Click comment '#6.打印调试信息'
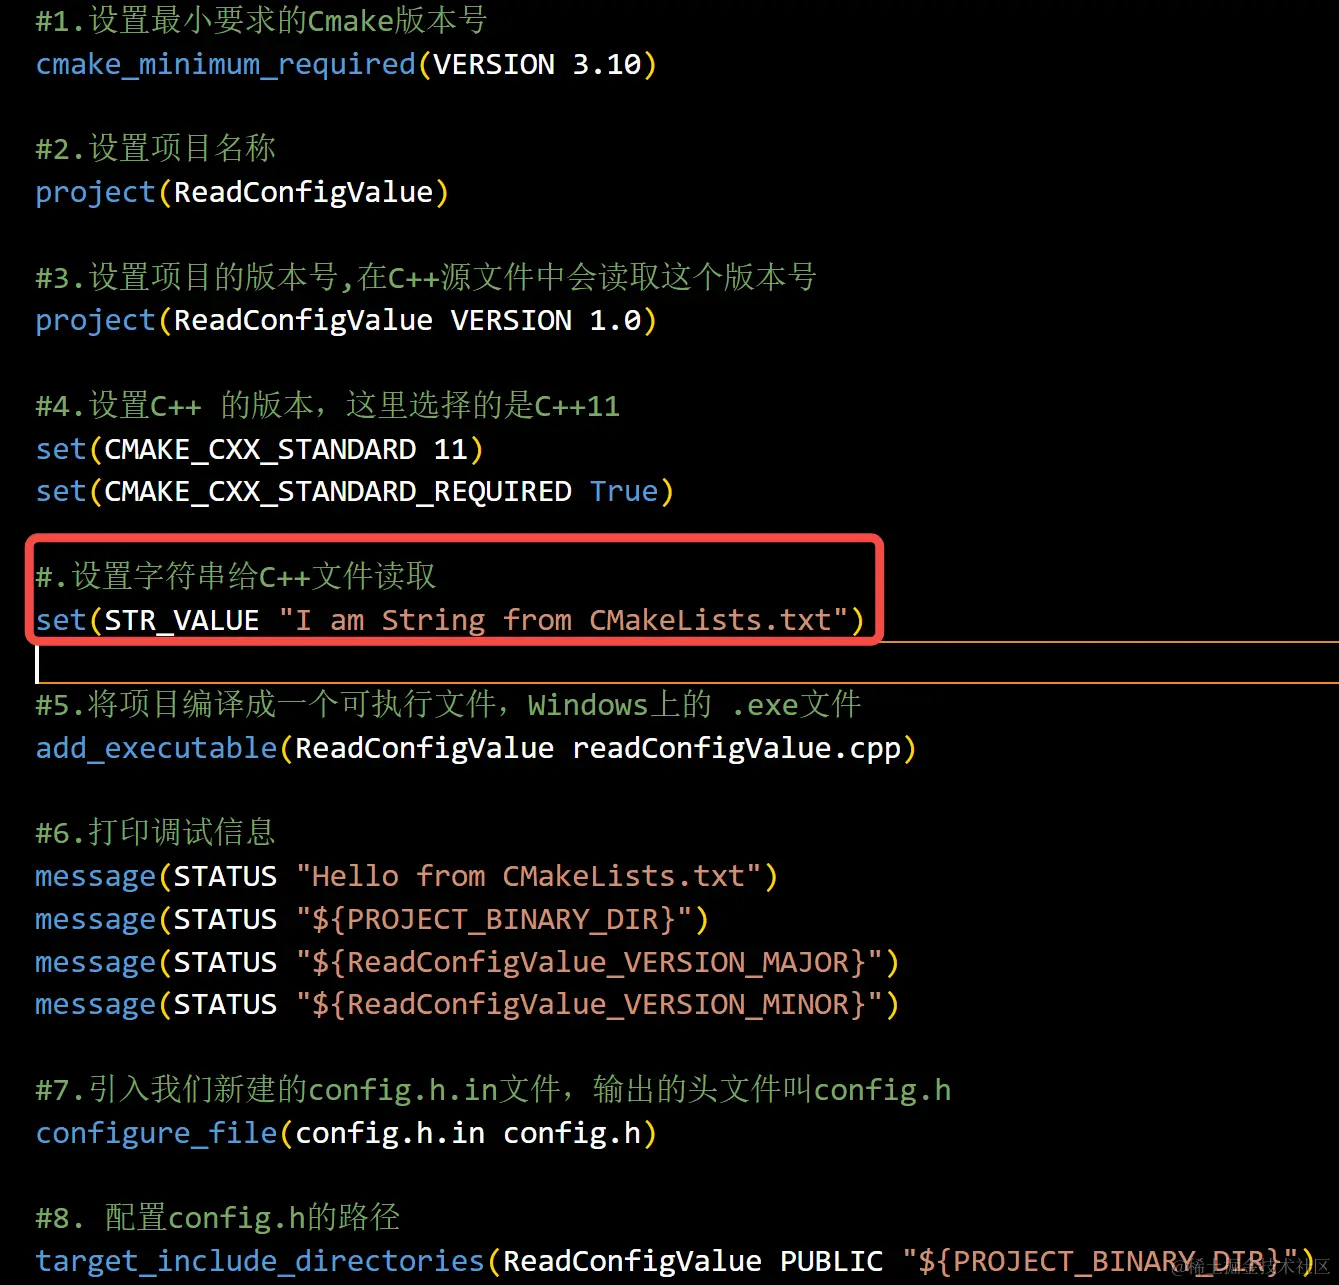The width and height of the screenshot is (1339, 1285). [155, 833]
